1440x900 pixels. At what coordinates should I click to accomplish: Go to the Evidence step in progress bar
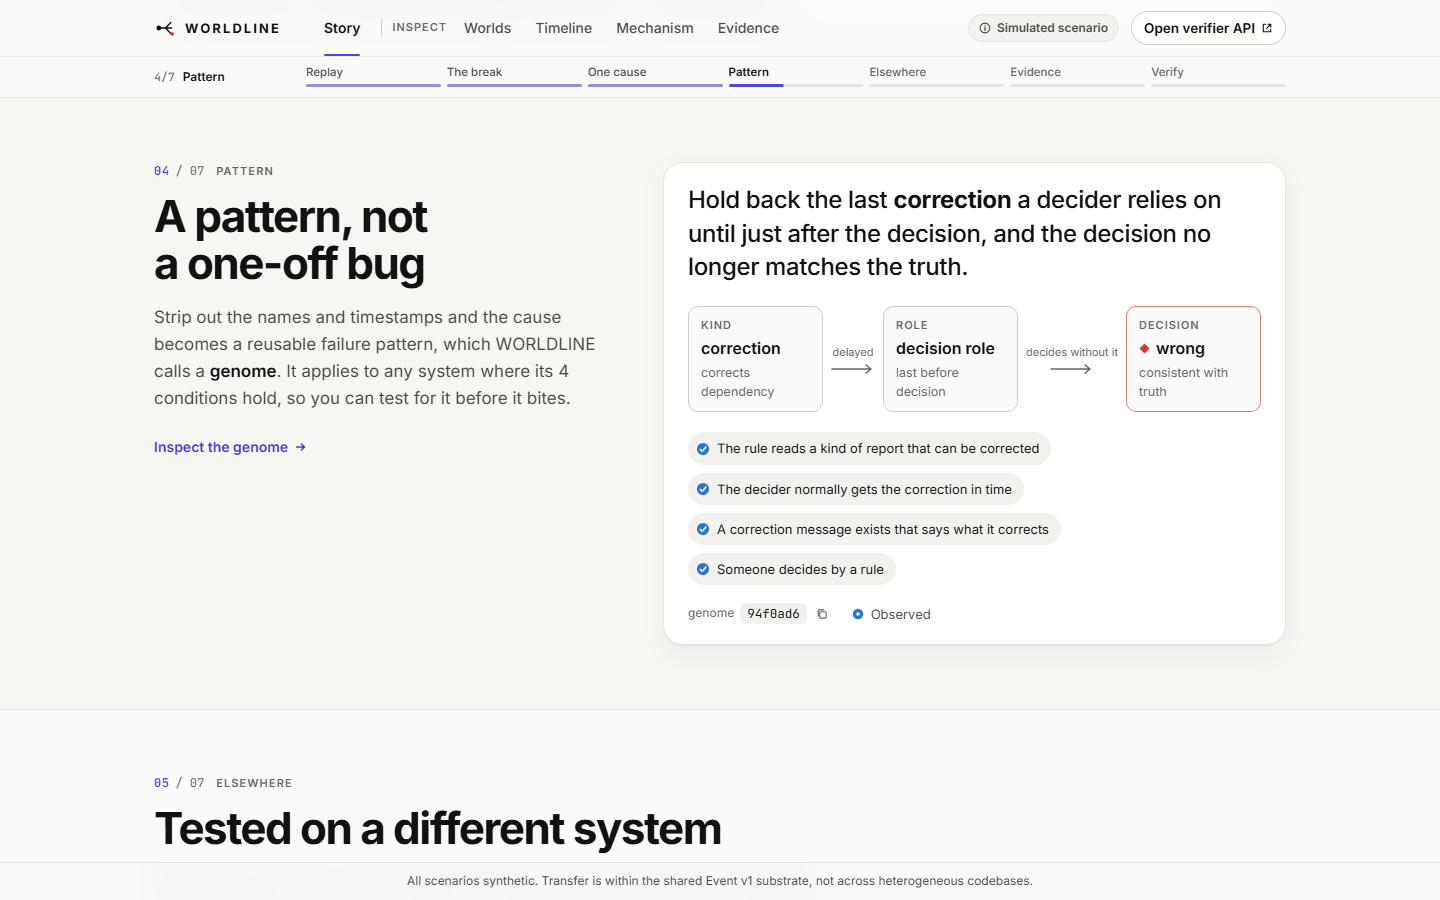(x=1077, y=75)
